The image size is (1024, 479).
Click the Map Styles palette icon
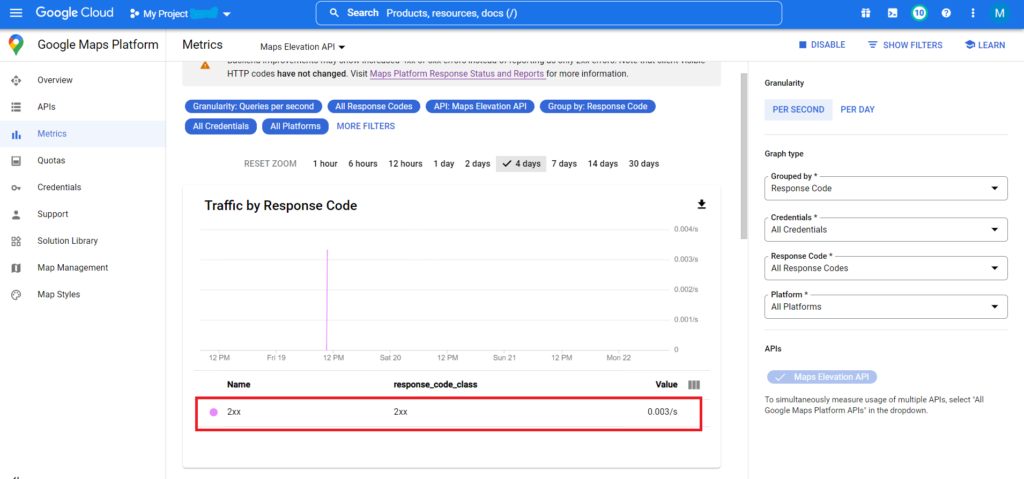click(x=16, y=295)
